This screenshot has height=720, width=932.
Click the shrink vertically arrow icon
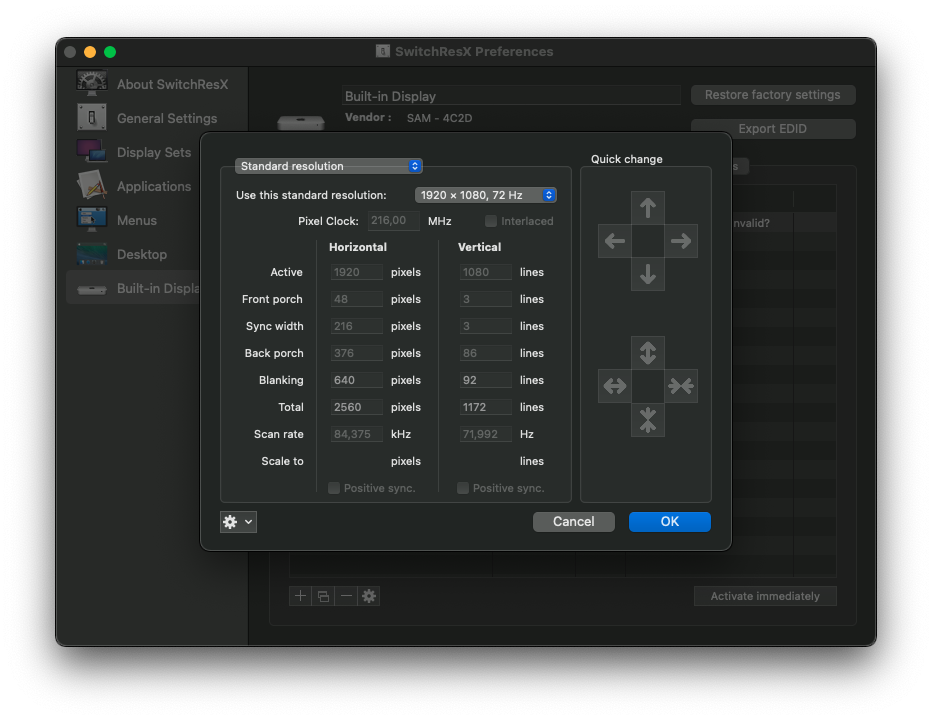[x=647, y=419]
